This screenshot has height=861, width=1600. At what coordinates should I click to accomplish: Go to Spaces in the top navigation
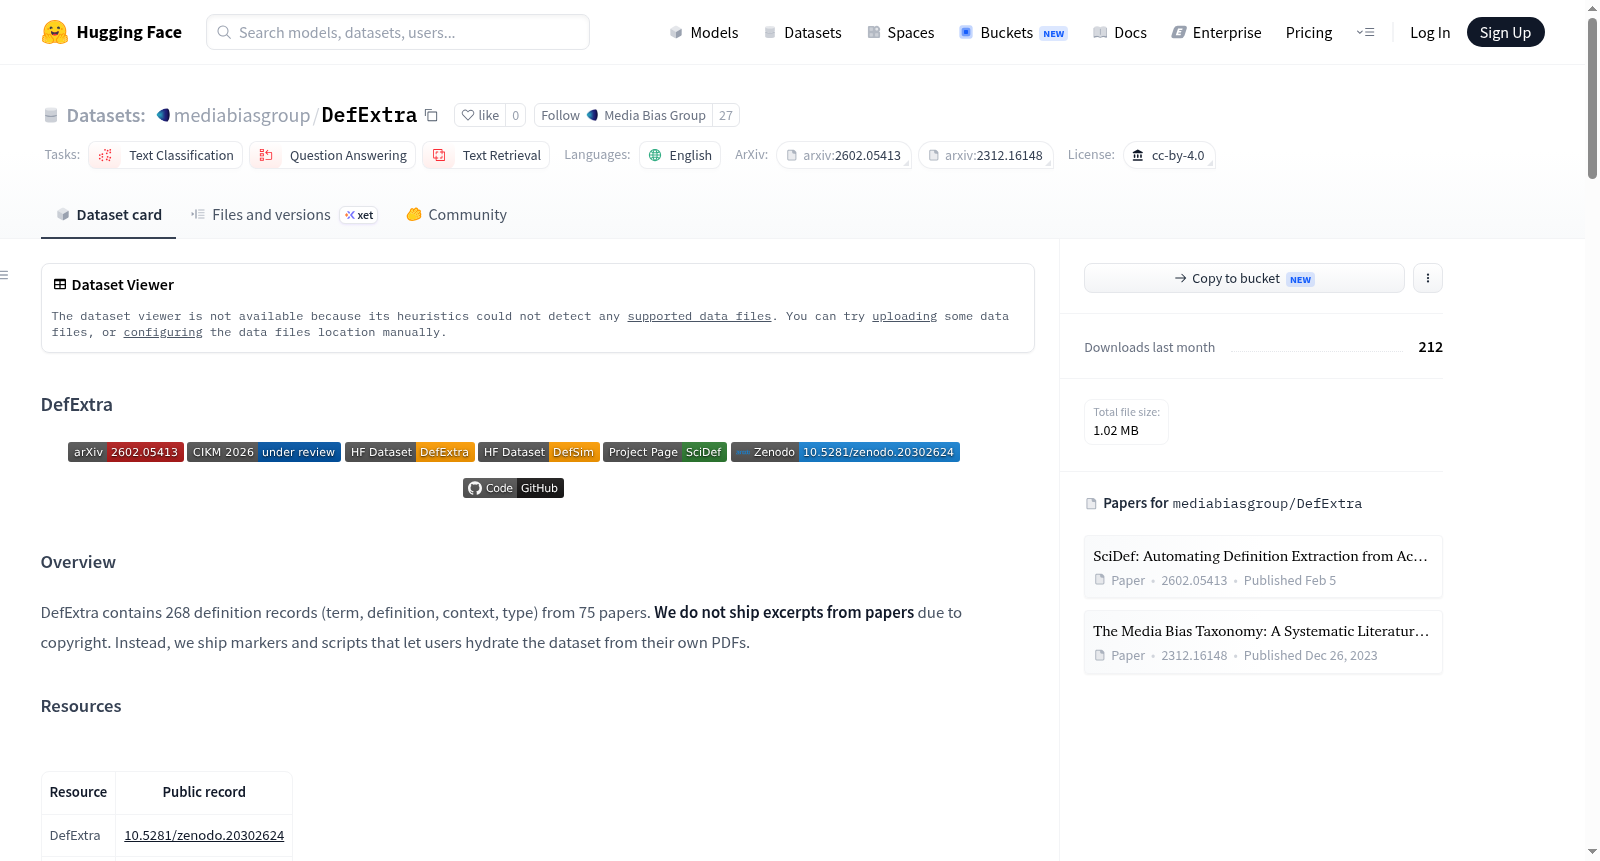901,32
